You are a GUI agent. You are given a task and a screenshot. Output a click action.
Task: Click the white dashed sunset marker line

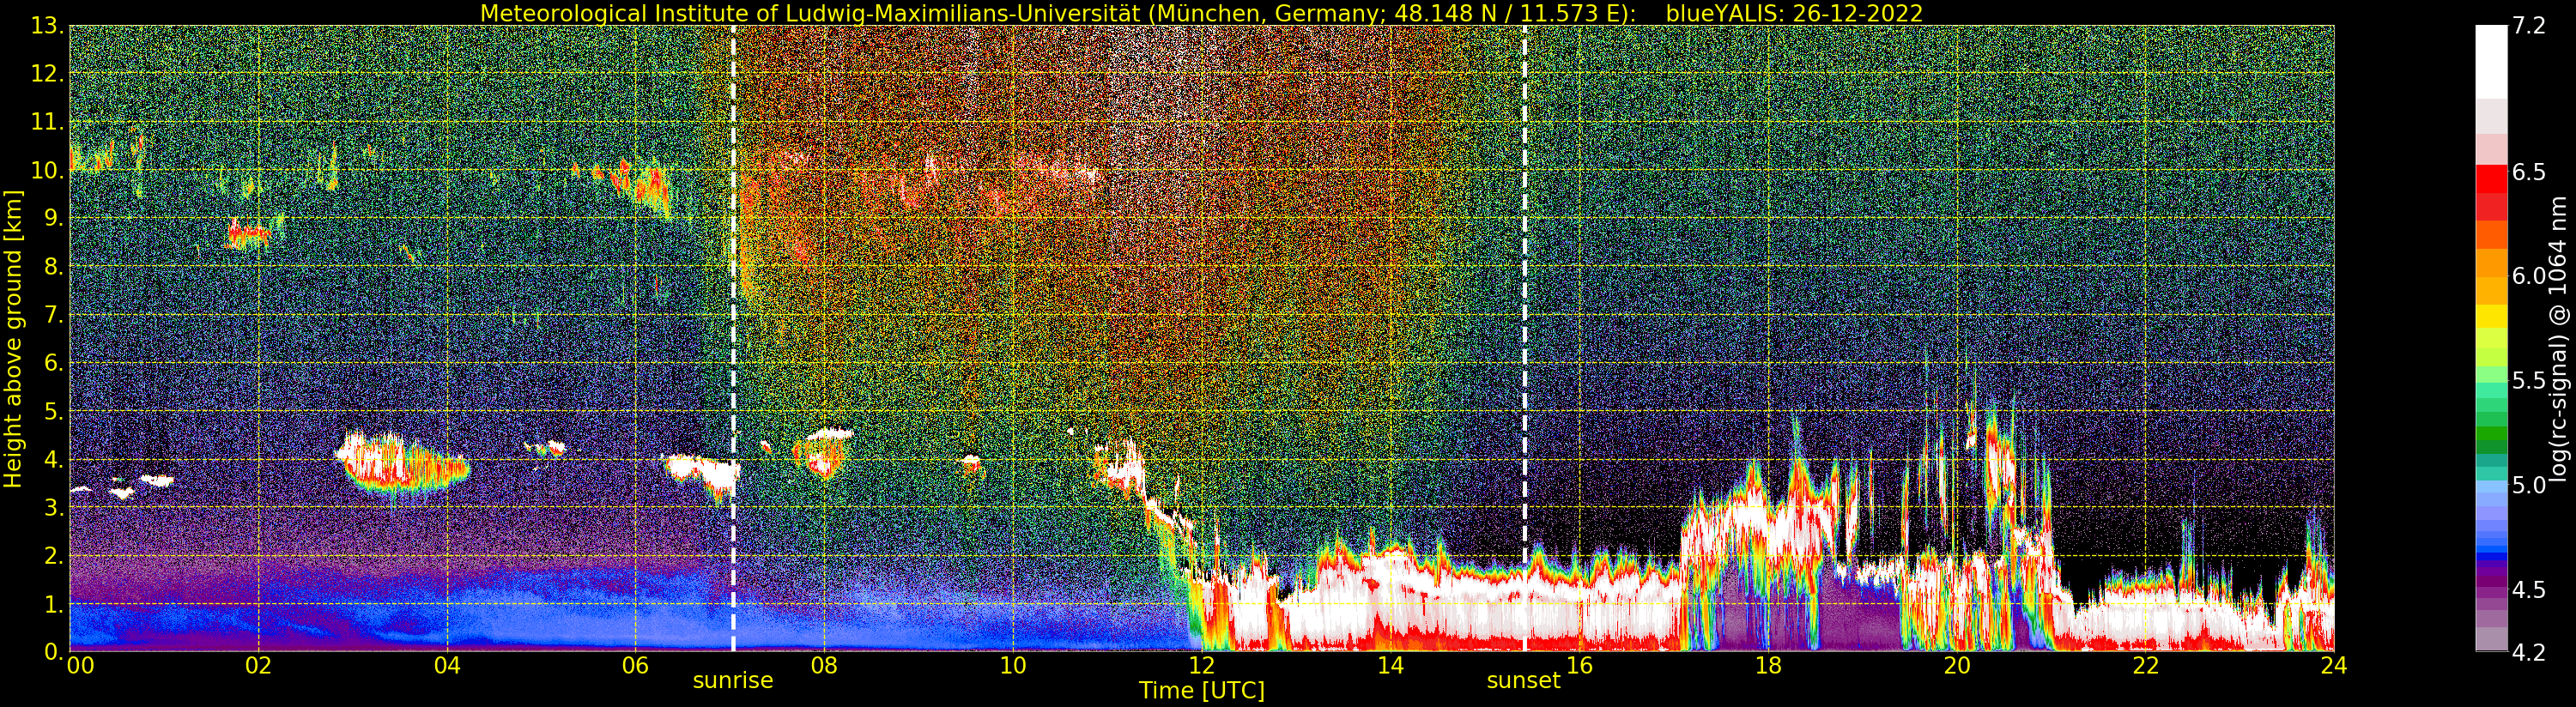(1525, 339)
